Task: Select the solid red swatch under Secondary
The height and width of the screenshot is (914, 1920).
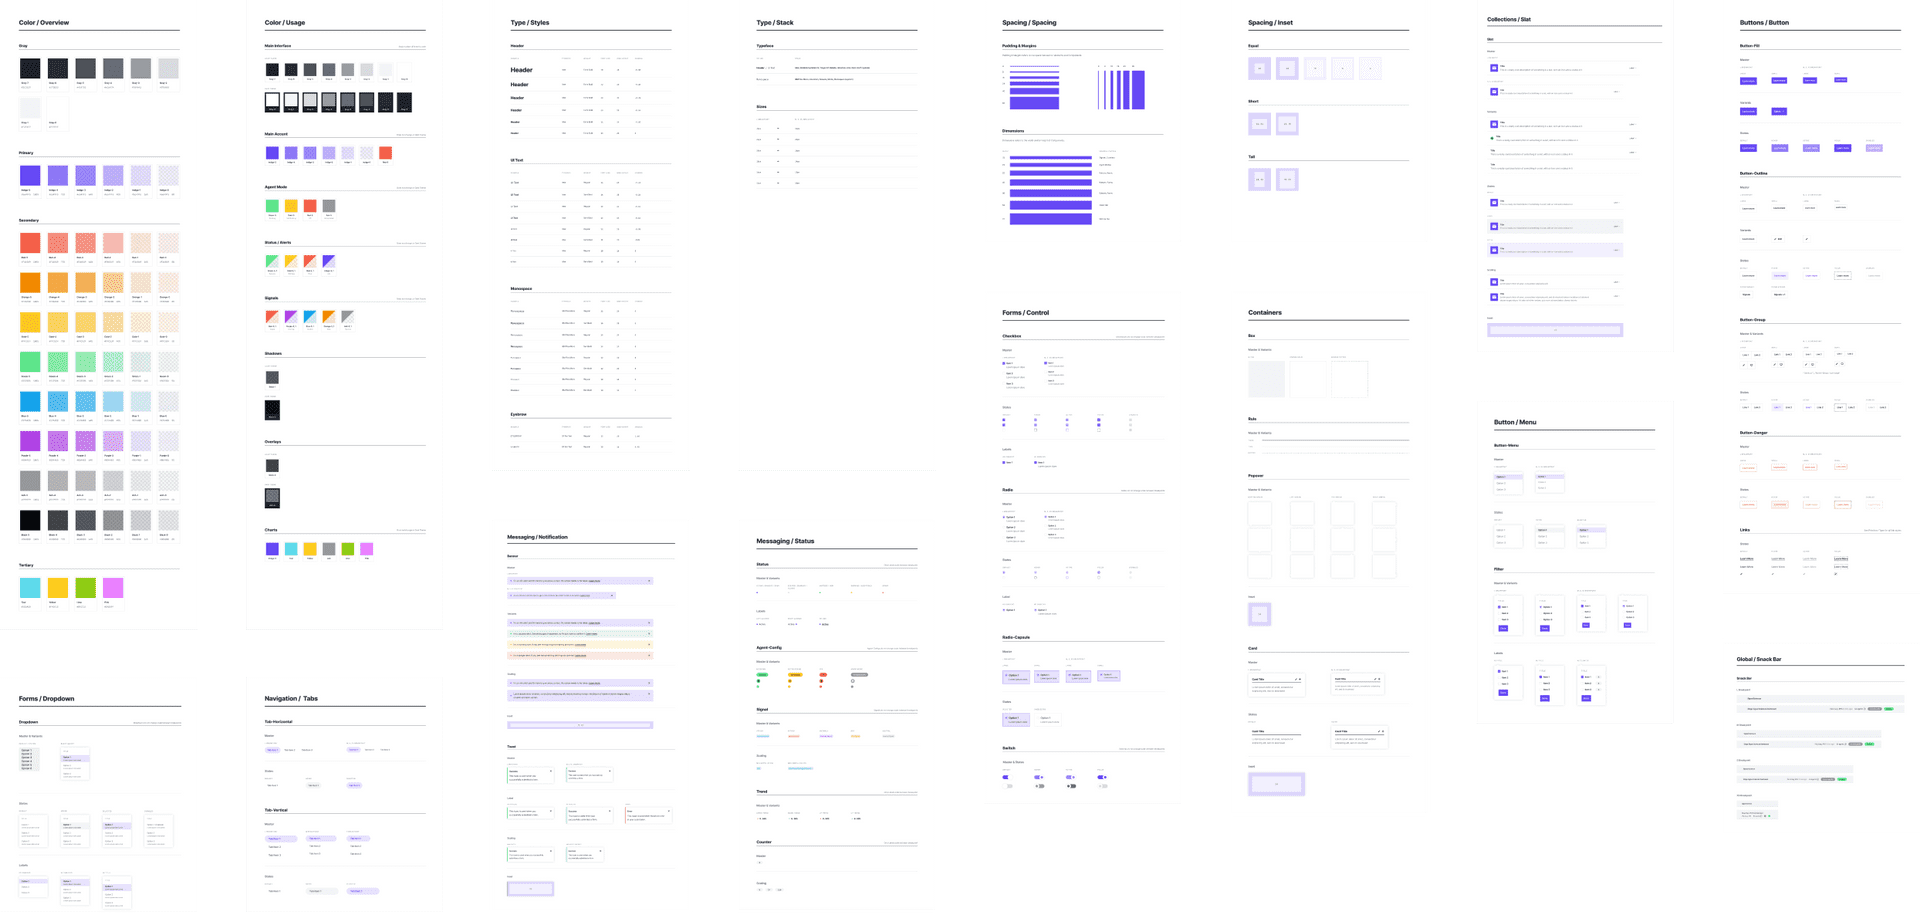Action: tap(30, 243)
